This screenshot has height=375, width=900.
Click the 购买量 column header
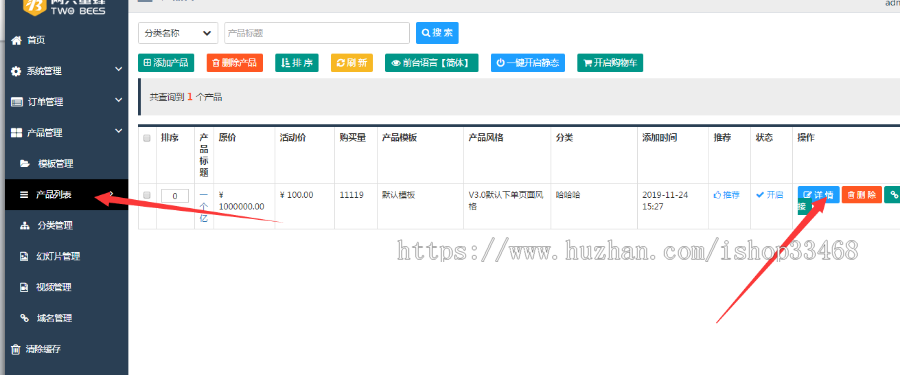[352, 138]
